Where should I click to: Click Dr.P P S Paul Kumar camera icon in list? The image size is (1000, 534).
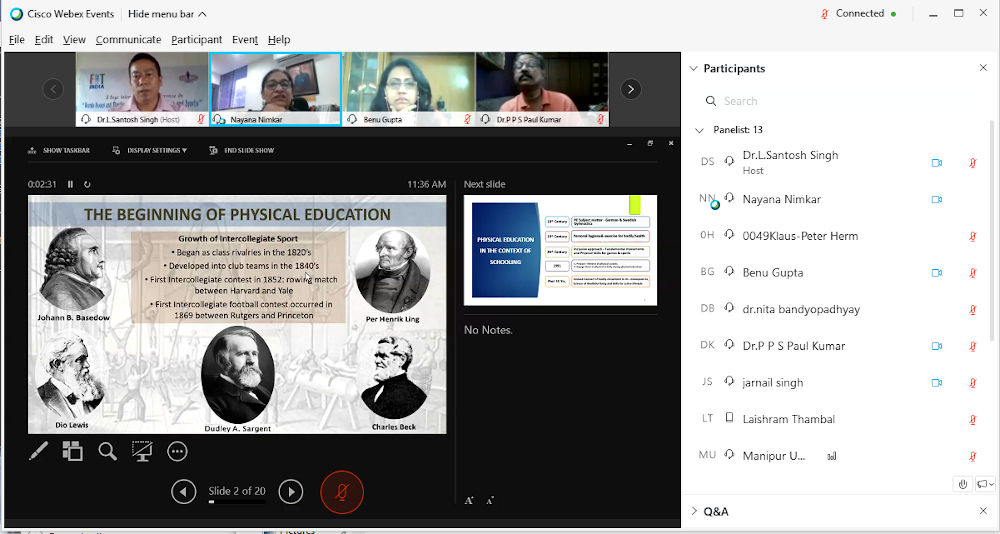tap(937, 346)
